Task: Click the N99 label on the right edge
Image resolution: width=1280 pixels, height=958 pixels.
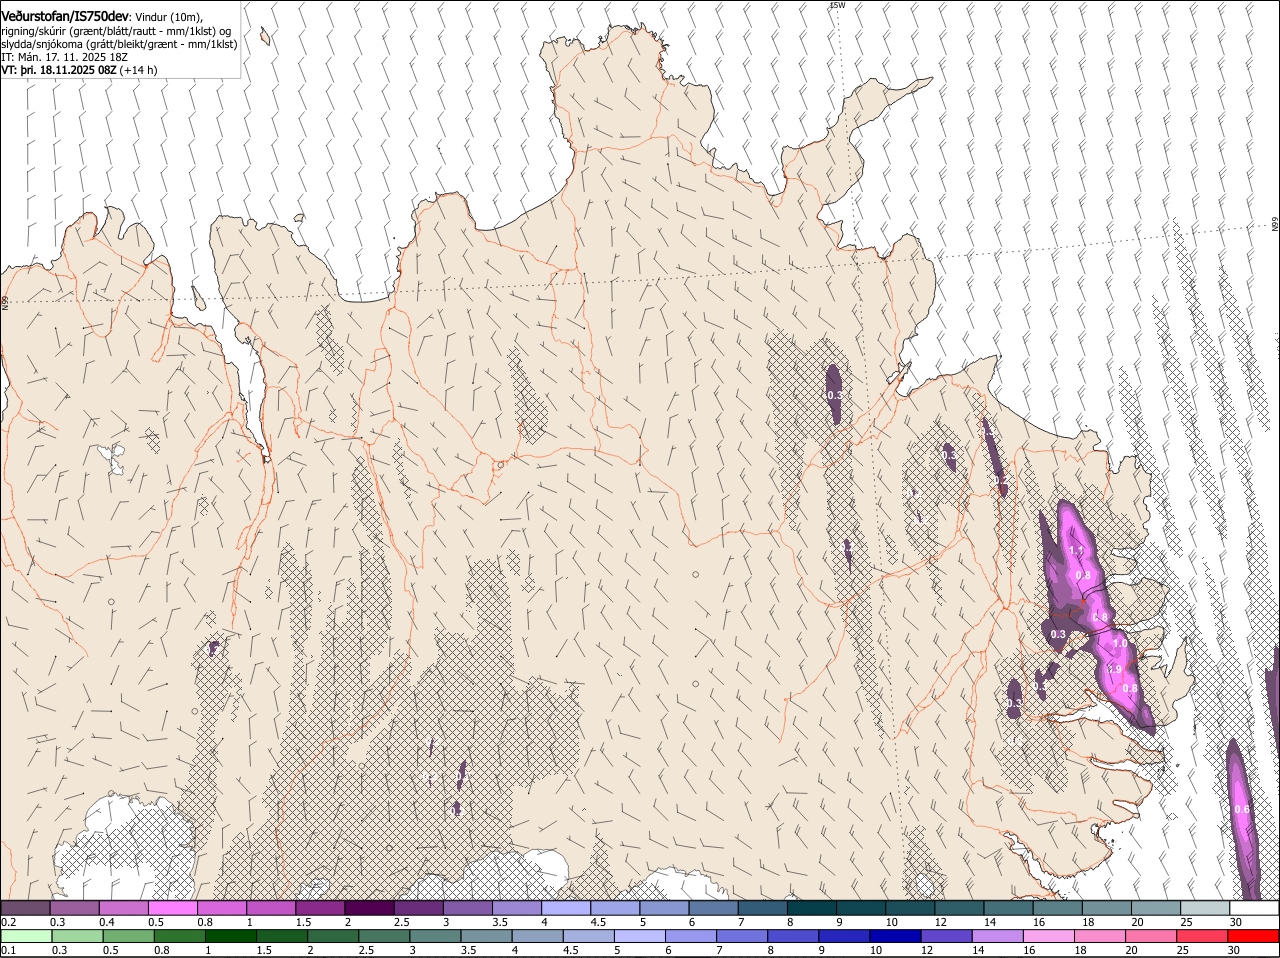Action: tap(1275, 225)
